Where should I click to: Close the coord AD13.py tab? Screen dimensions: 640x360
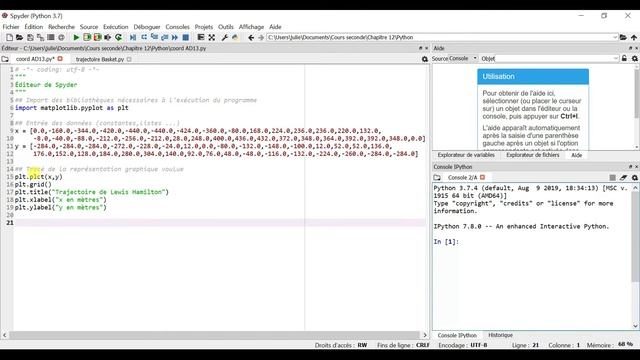[x=60, y=59]
